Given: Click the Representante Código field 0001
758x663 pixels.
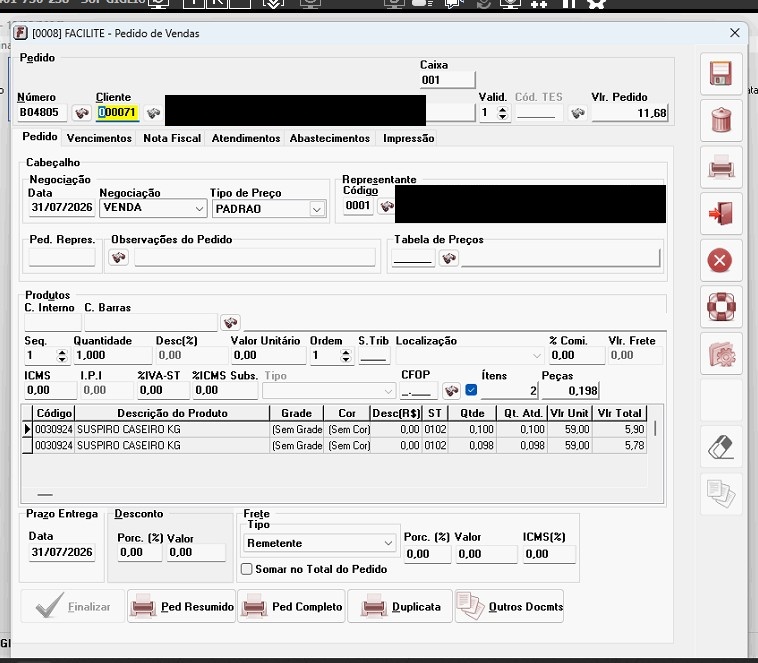Looking at the screenshot, I should [358, 206].
